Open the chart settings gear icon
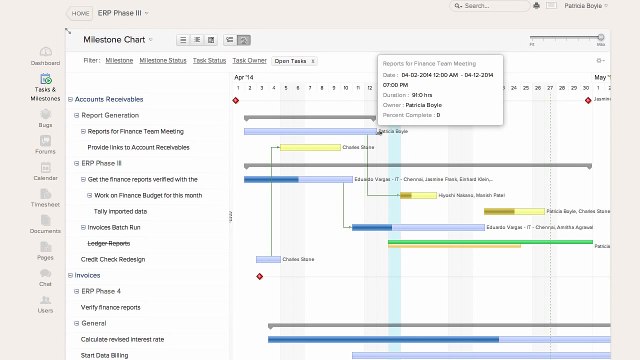The width and height of the screenshot is (640, 360). [600, 60]
